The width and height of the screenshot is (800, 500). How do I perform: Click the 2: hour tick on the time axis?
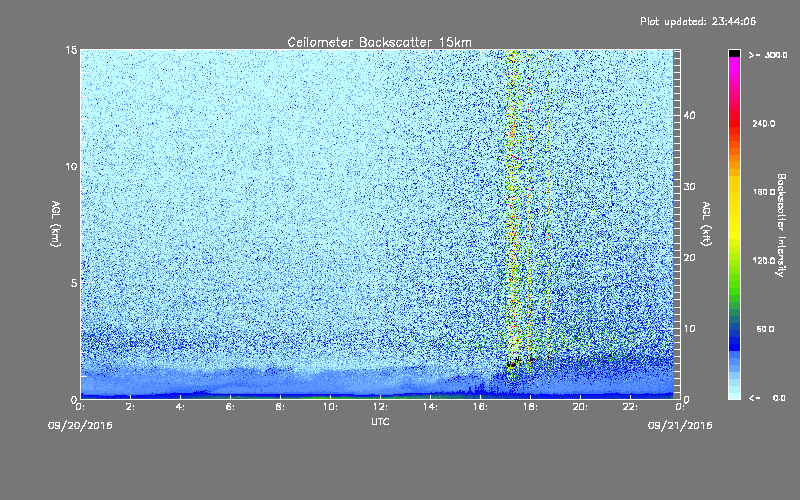click(131, 407)
